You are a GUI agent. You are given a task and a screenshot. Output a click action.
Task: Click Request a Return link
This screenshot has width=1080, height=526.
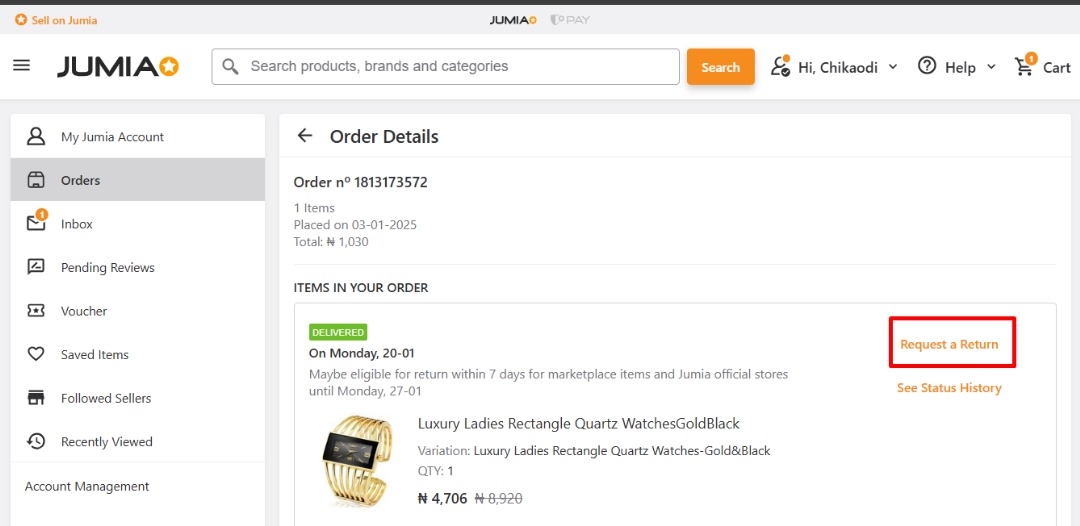949,344
